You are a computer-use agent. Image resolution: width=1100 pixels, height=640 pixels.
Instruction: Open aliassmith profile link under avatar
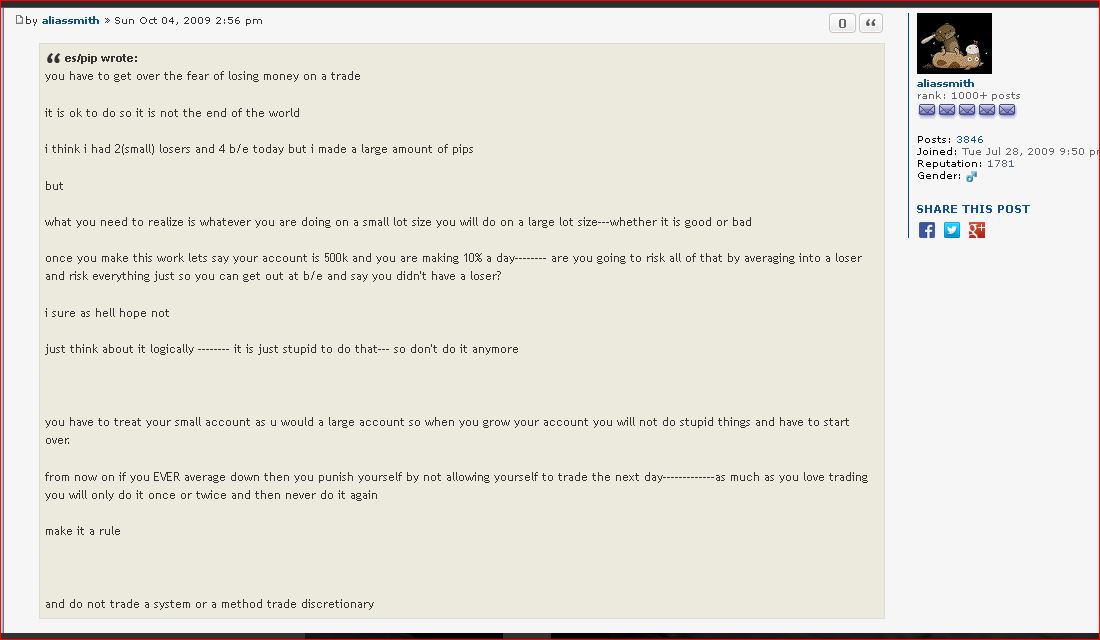tap(945, 84)
